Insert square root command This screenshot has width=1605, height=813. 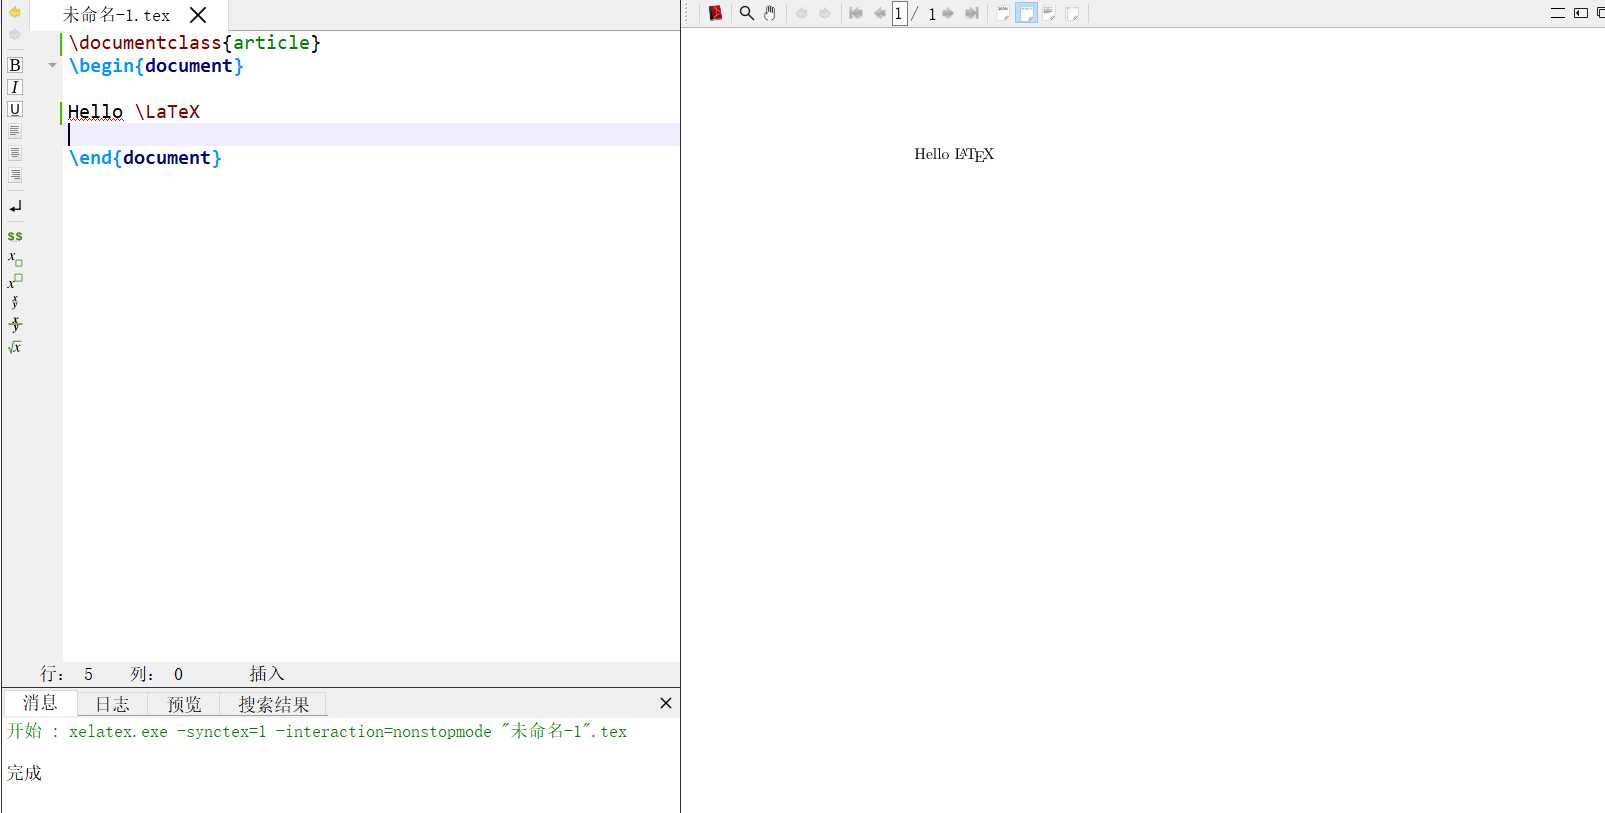pyautogui.click(x=15, y=347)
